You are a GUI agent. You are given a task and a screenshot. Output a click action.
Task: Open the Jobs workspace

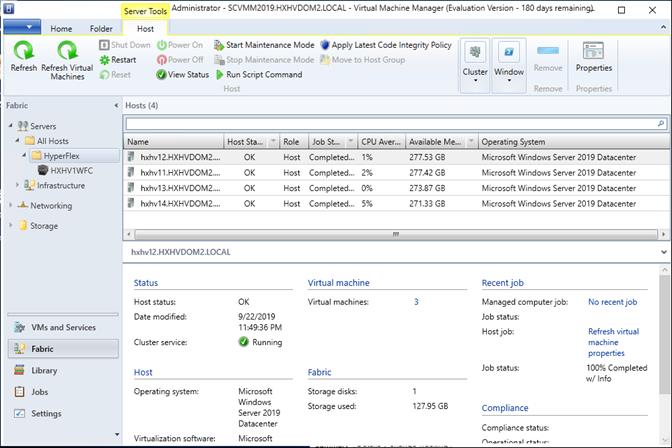coord(63,392)
